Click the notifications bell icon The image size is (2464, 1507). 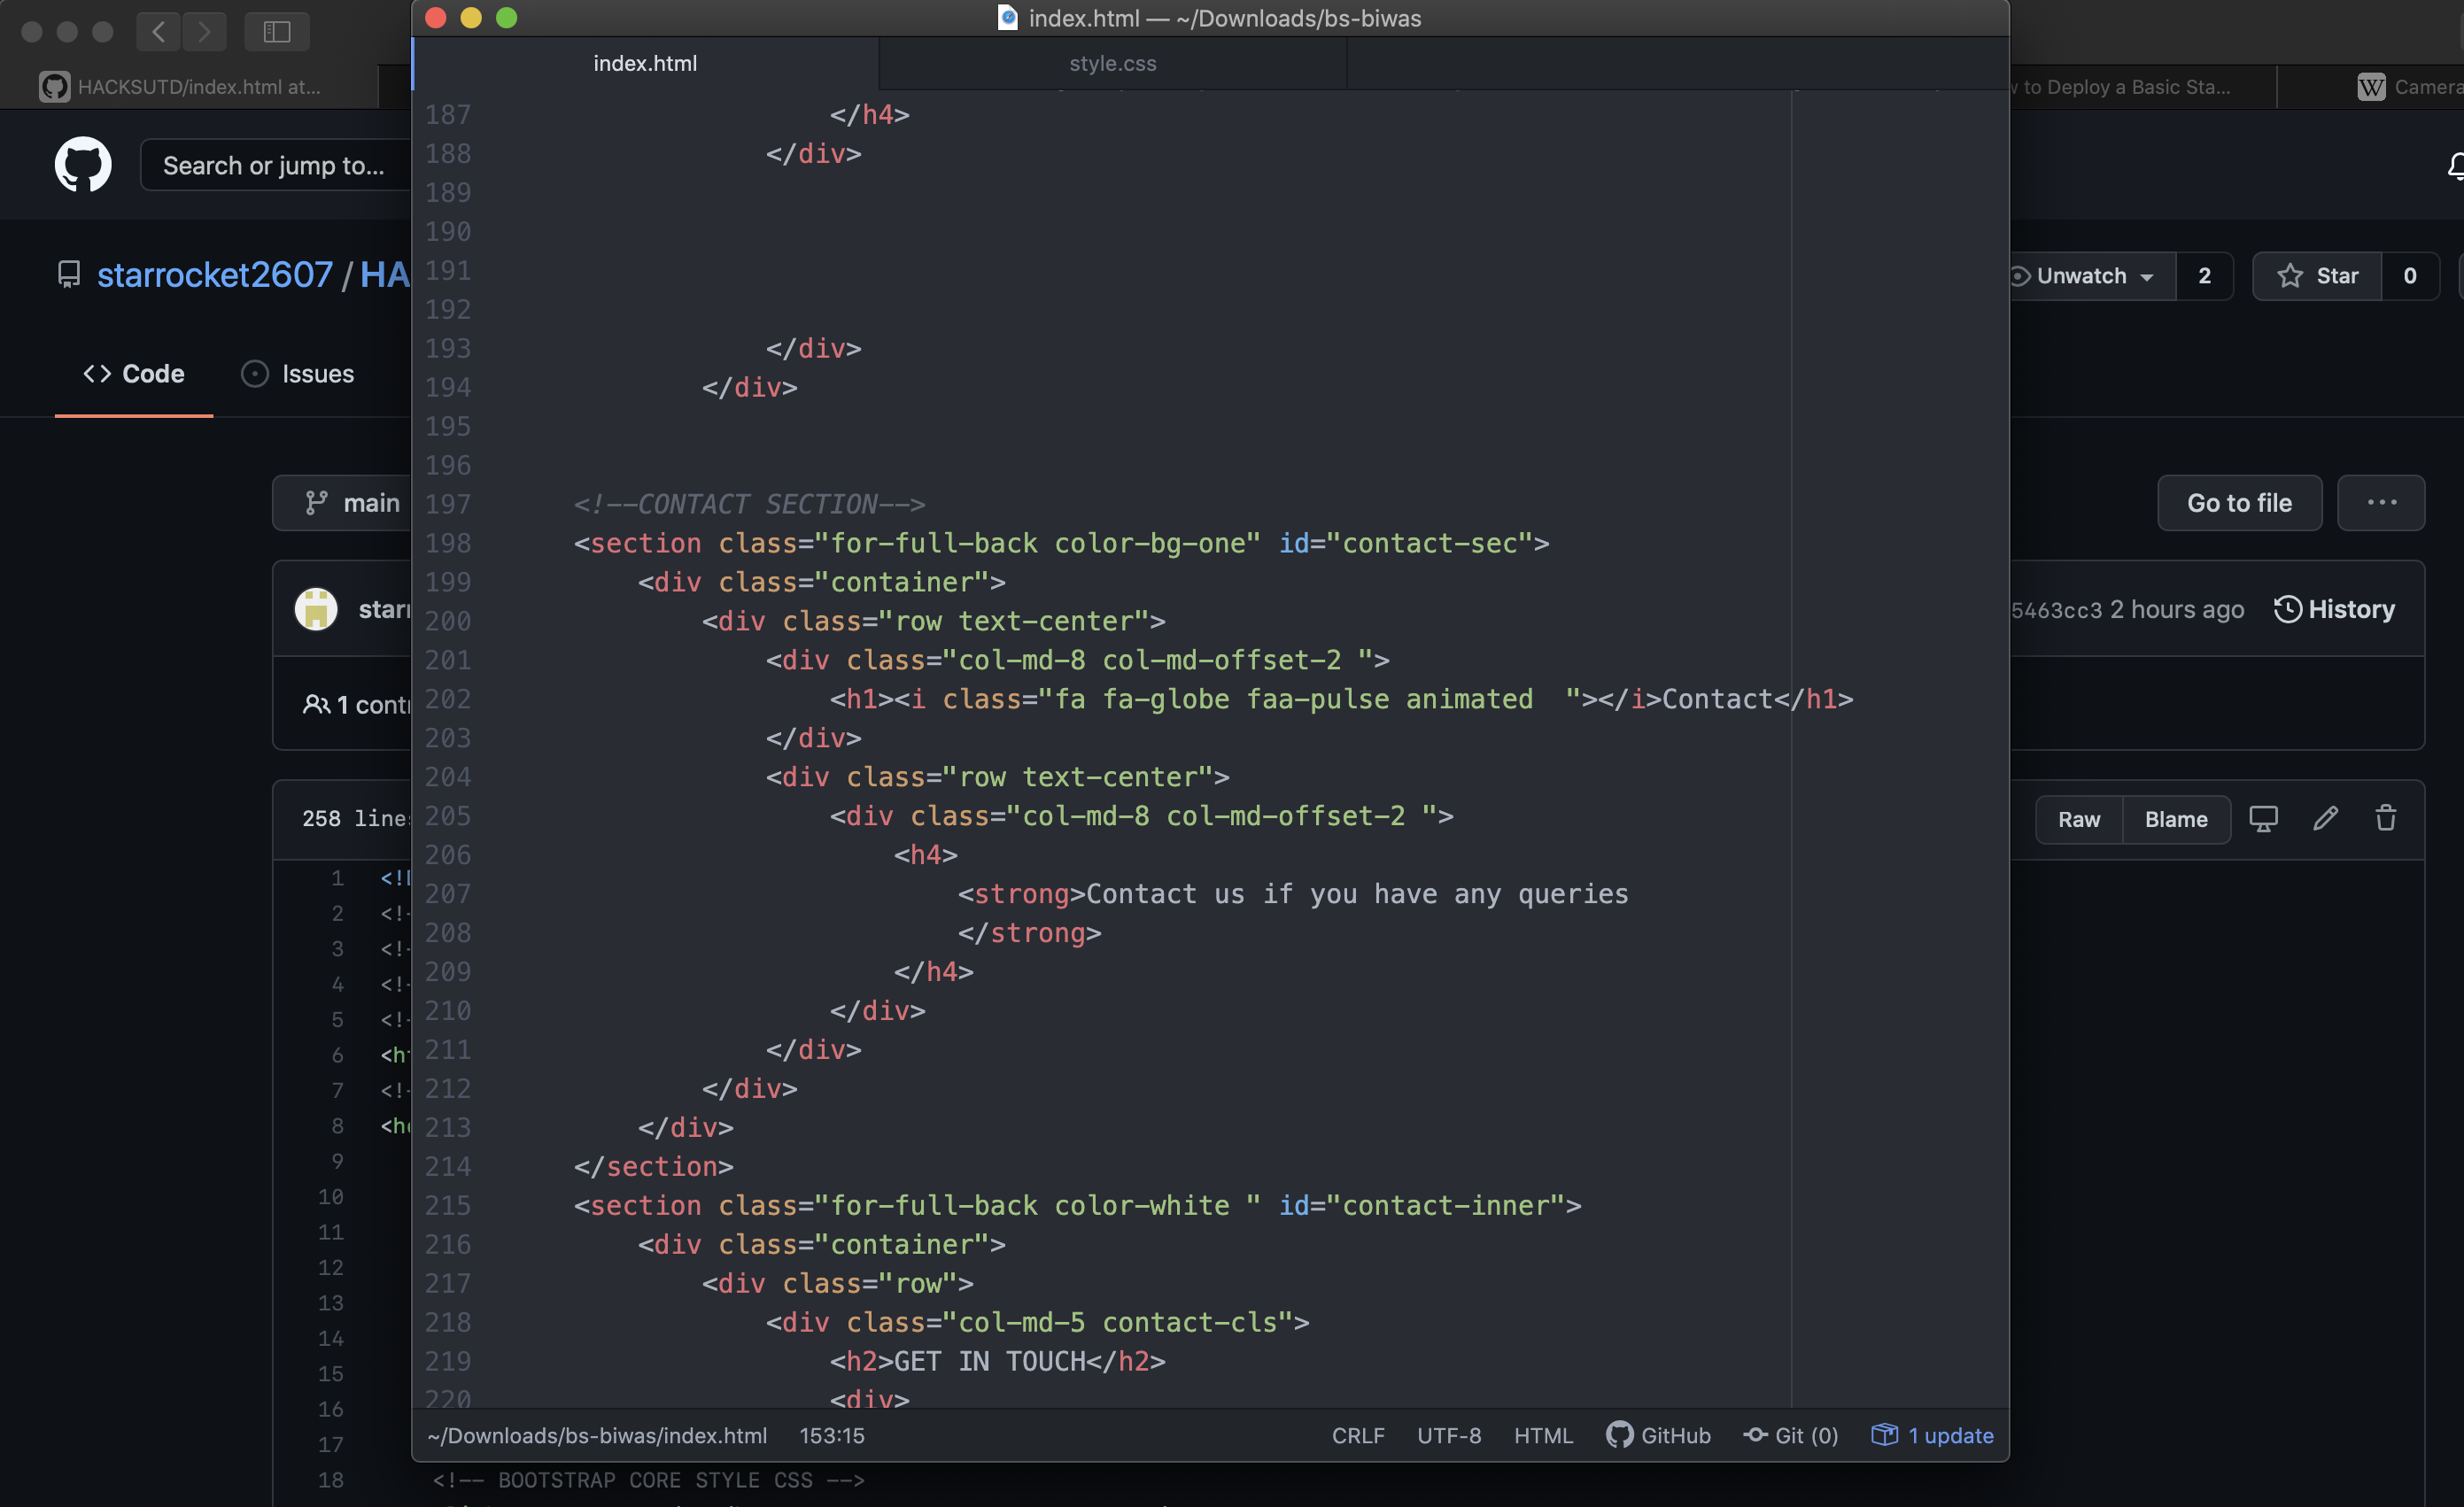click(x=2455, y=166)
